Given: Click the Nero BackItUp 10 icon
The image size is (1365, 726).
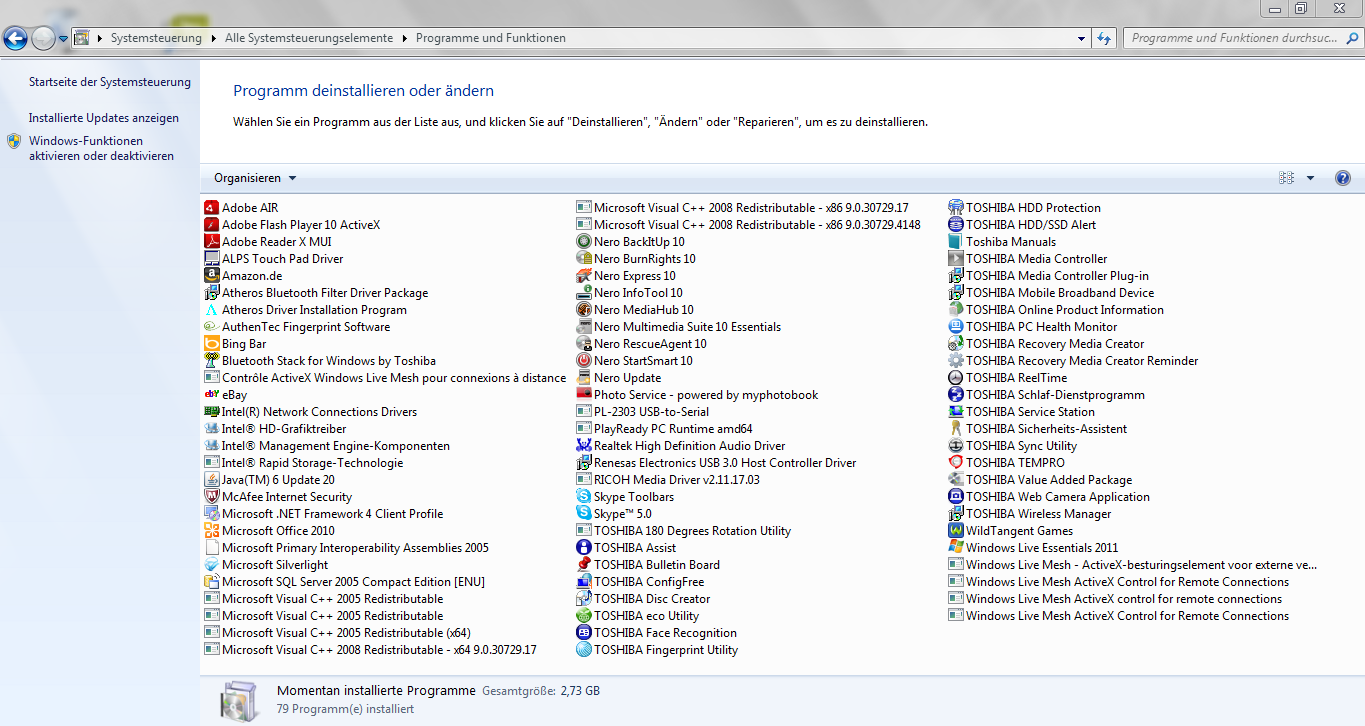Looking at the screenshot, I should pos(584,242).
